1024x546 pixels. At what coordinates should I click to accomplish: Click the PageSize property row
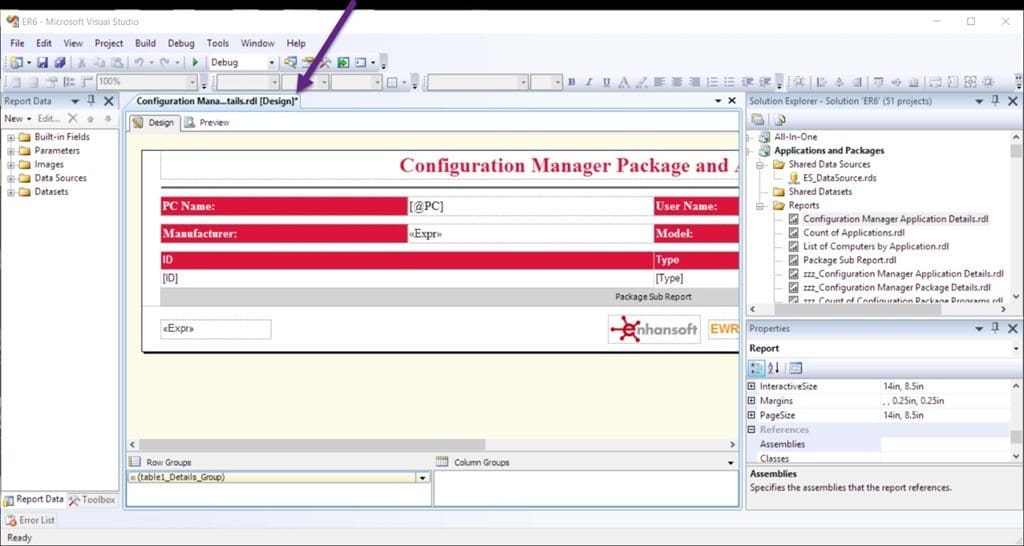878,415
